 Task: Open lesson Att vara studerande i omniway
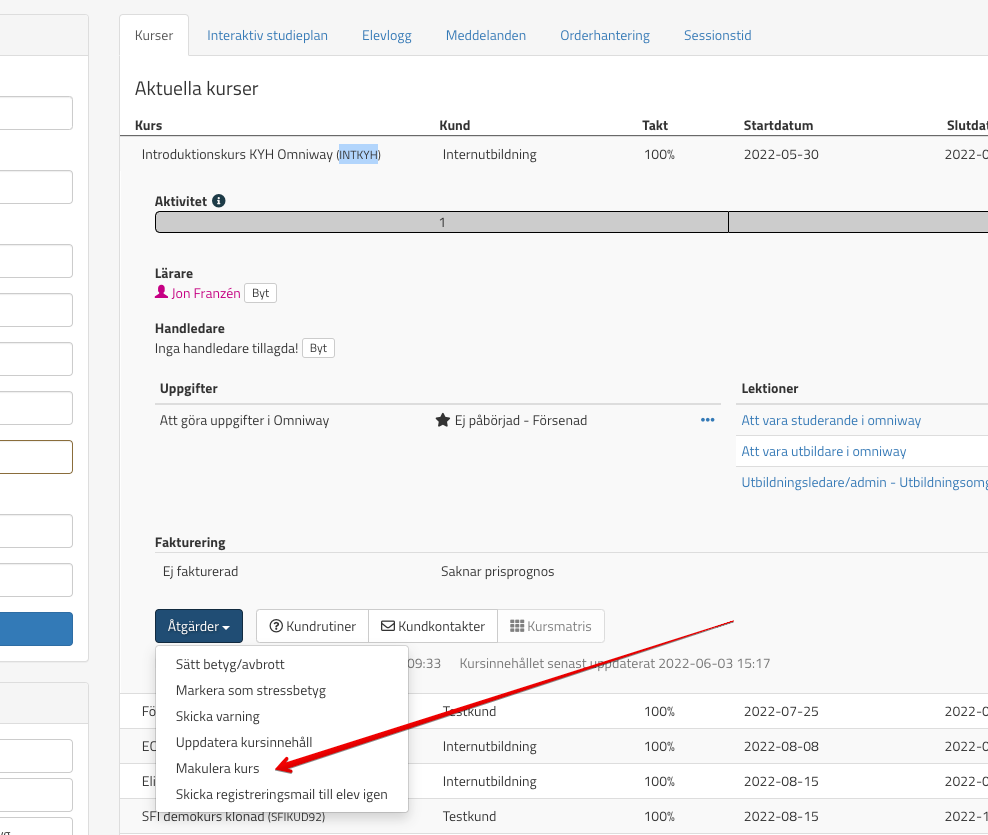click(831, 420)
